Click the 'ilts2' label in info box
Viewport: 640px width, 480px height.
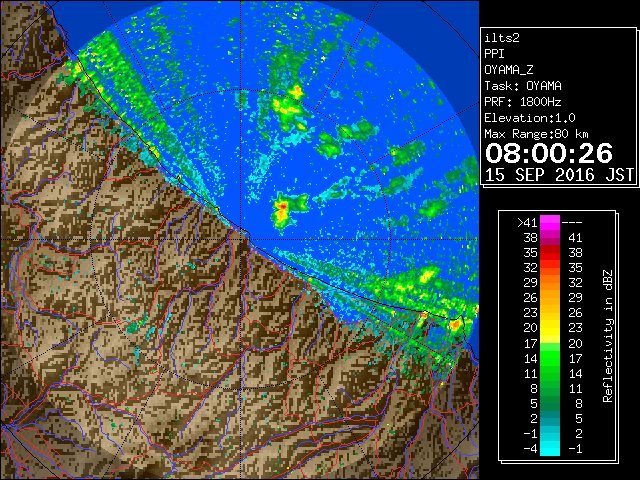[x=502, y=38]
